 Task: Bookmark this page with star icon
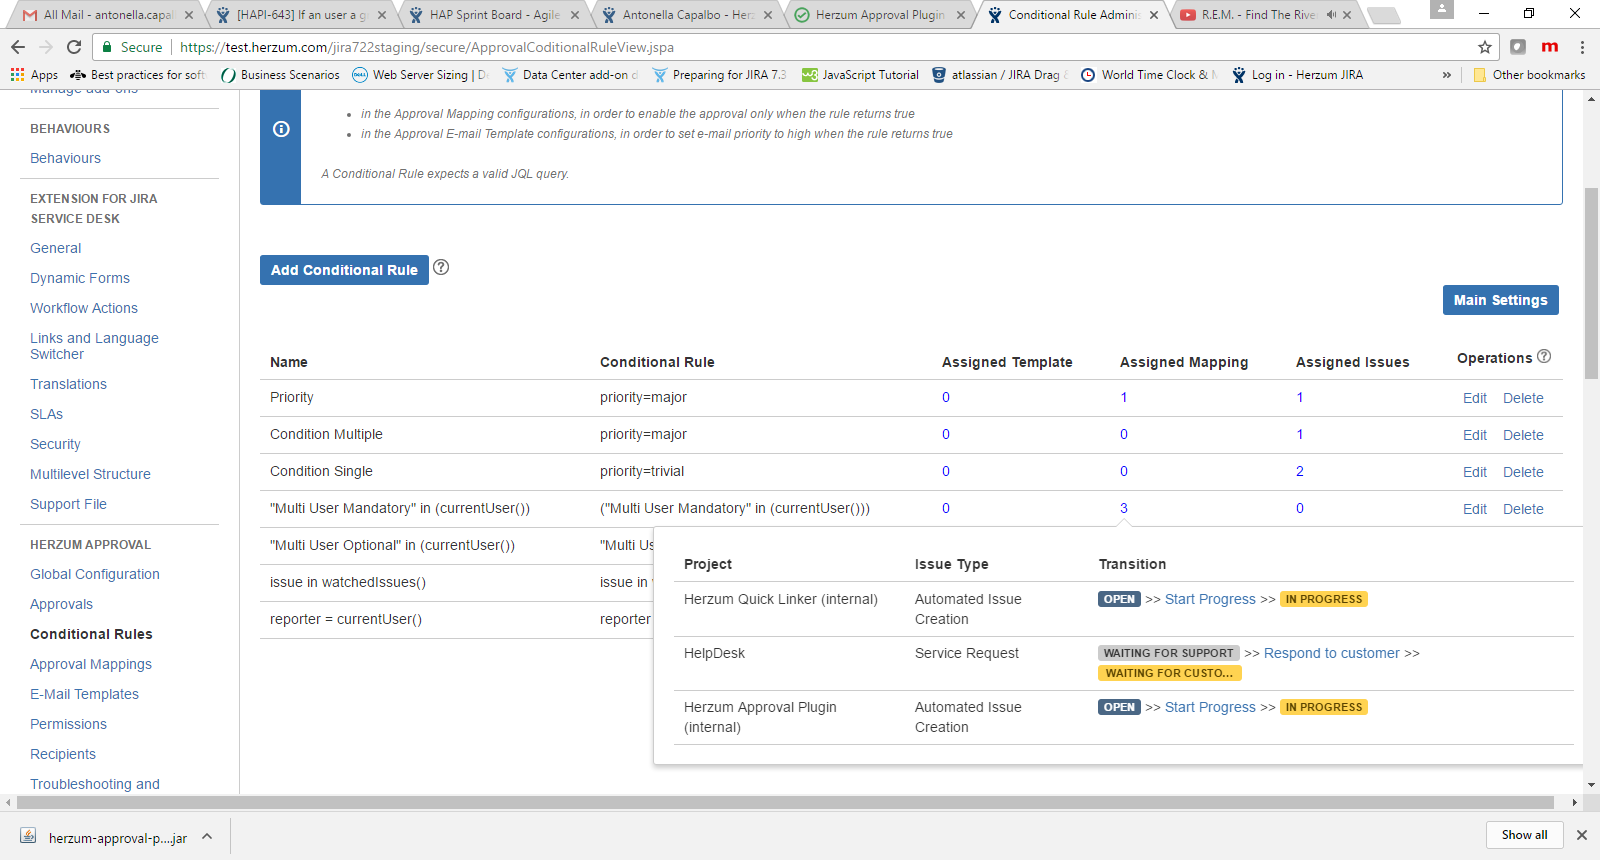click(x=1485, y=47)
